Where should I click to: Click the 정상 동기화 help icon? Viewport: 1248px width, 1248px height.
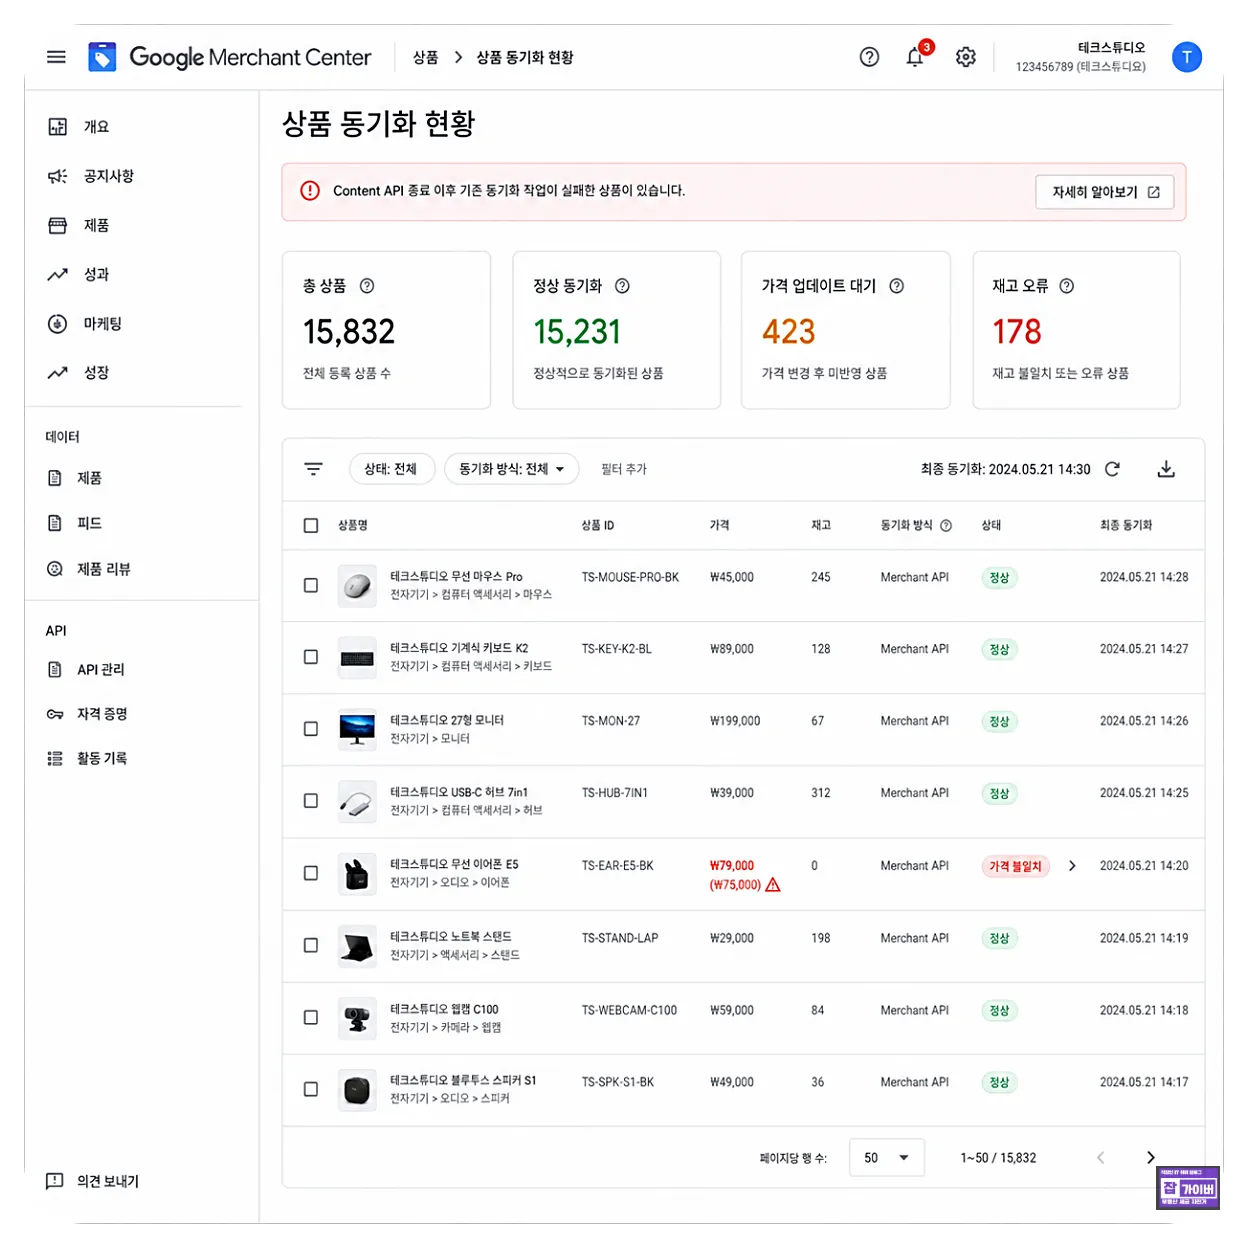pos(622,286)
